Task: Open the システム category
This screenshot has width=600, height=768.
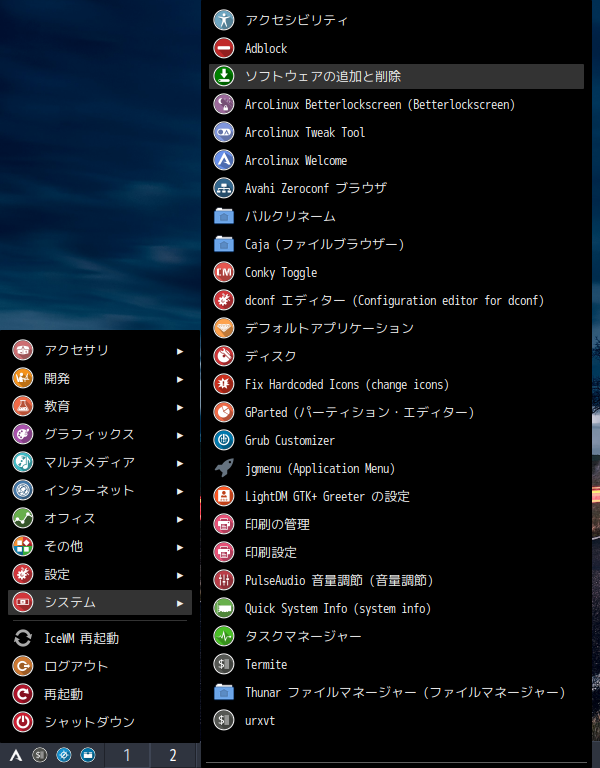Action: pyautogui.click(x=100, y=602)
